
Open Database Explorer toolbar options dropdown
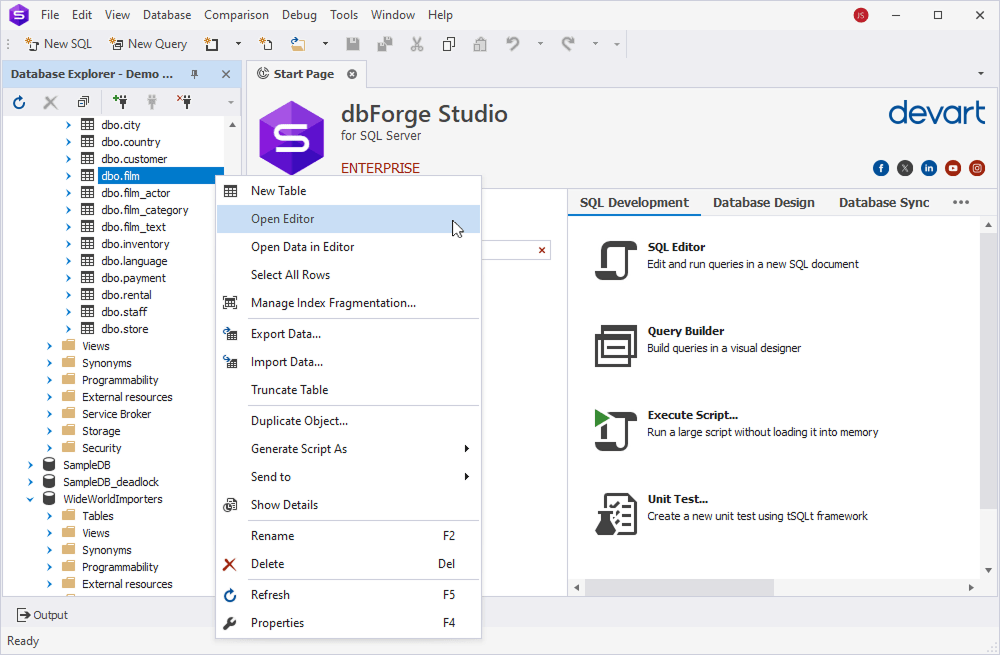(x=231, y=102)
